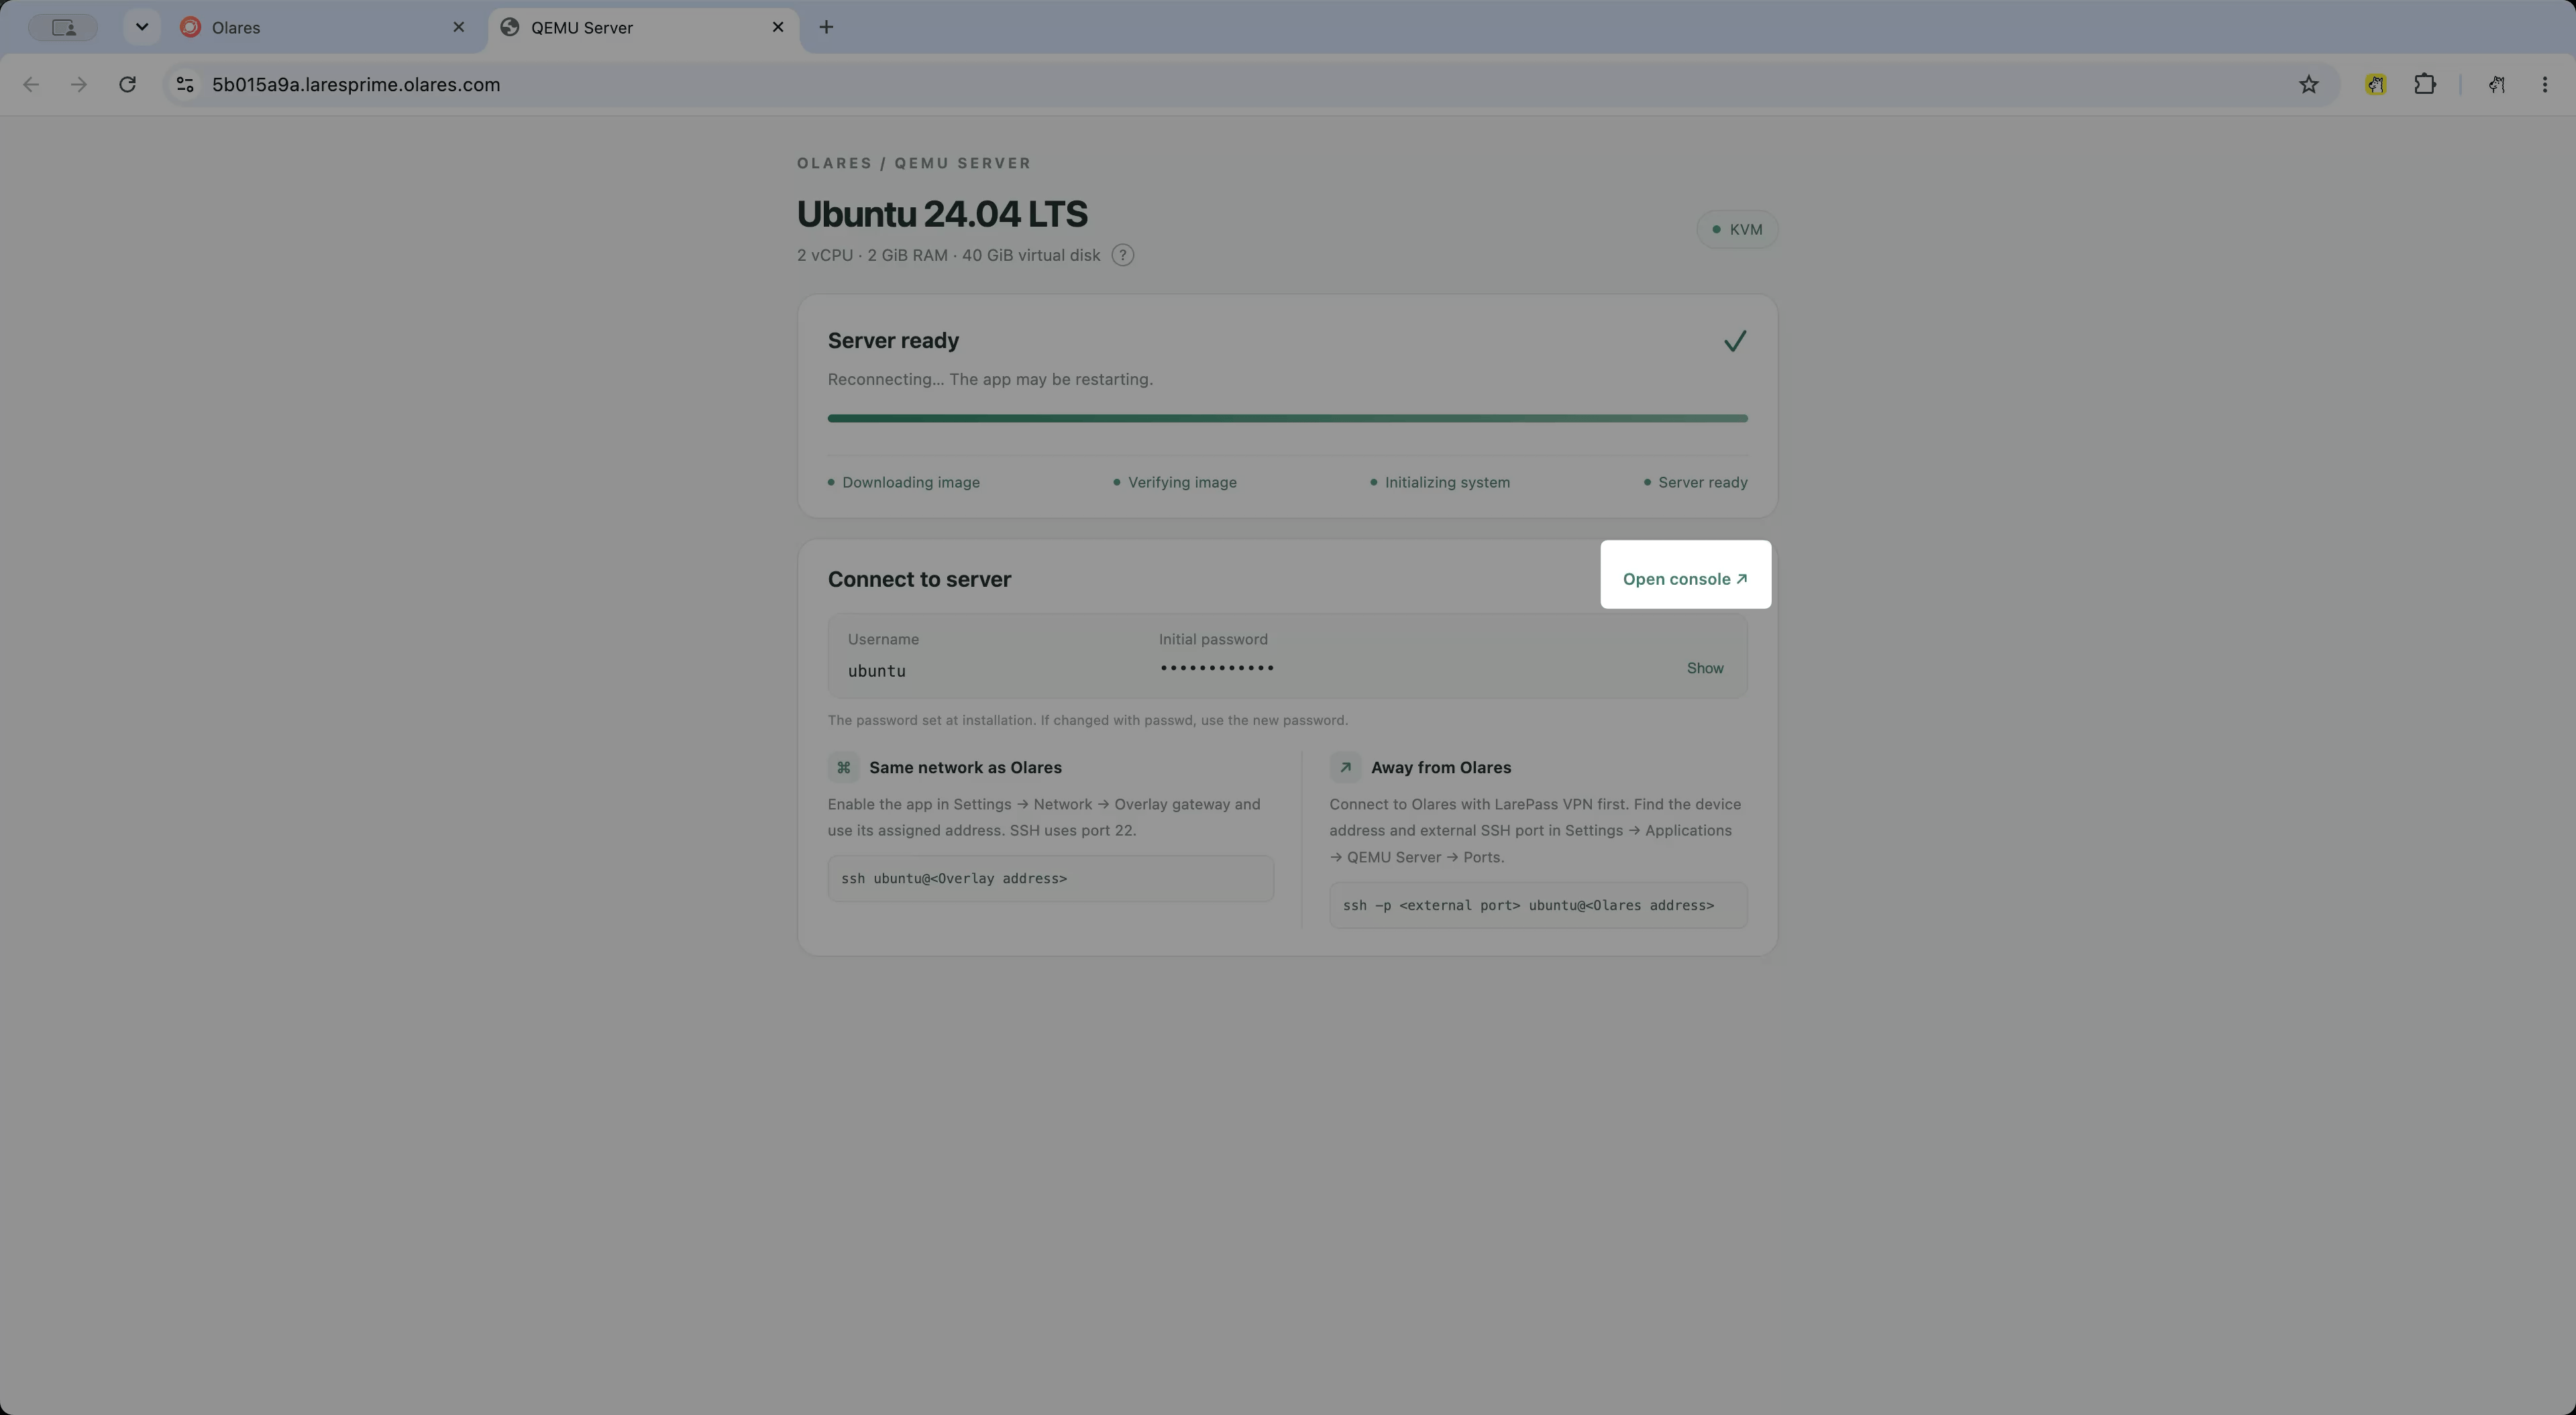The width and height of the screenshot is (2576, 1415).
Task: Open the extensions puzzle icon
Action: coord(2425,85)
